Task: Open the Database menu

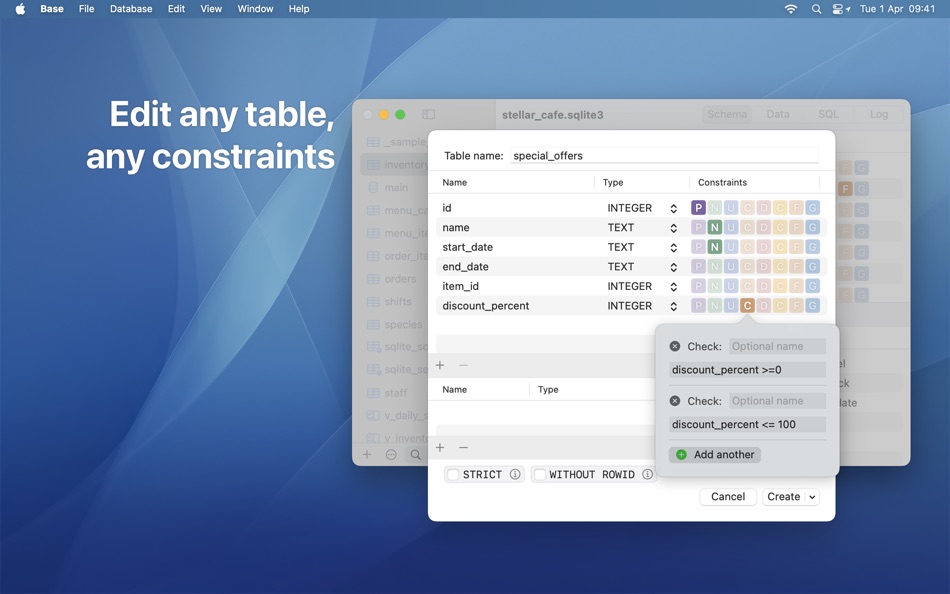Action: [x=131, y=9]
